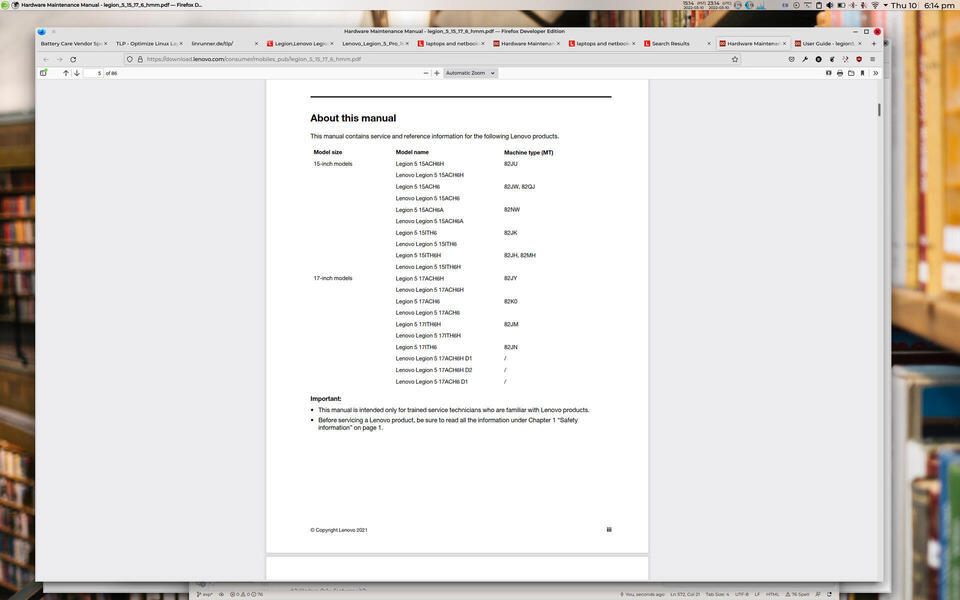Go to previous page in PDF
Viewport: 960px width, 600px height.
66,73
